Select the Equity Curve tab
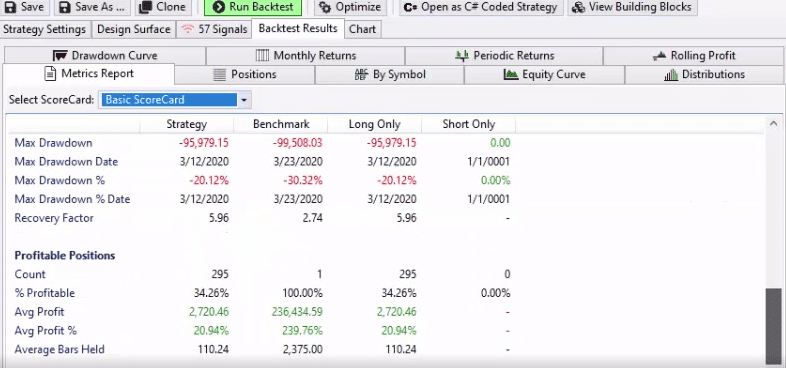The height and width of the screenshot is (368, 786). [544, 75]
